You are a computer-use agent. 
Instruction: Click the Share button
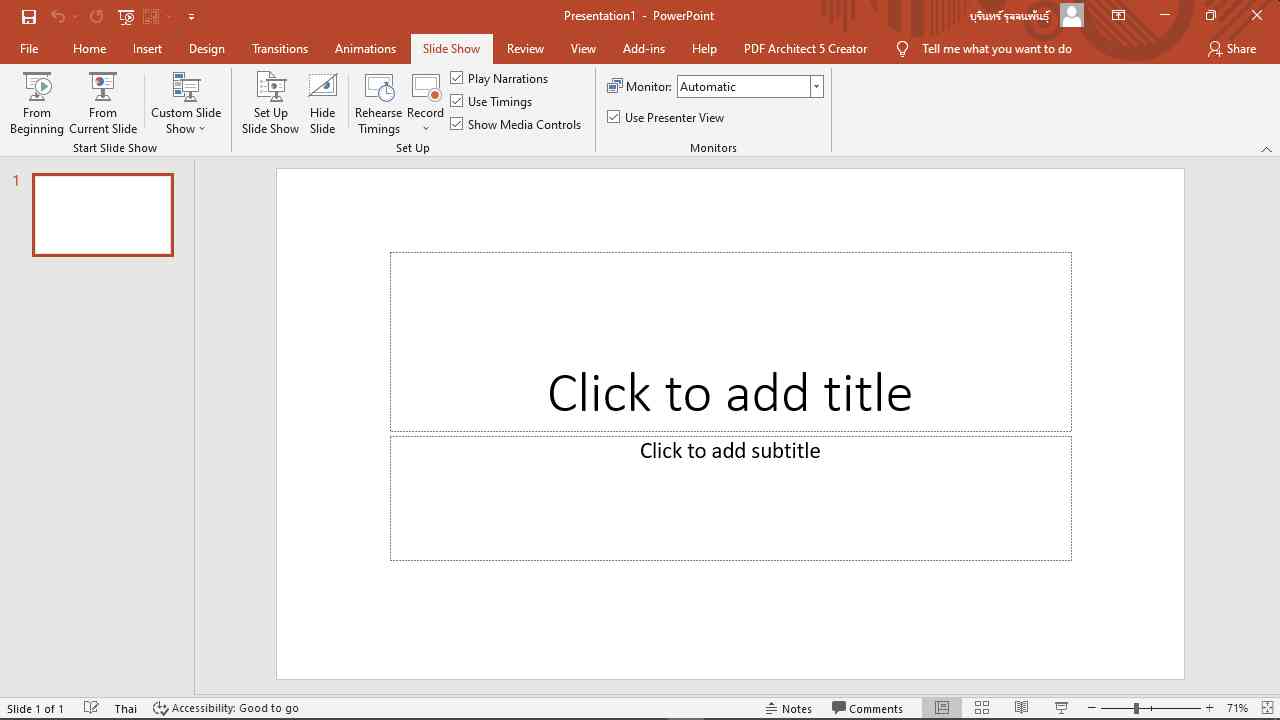1231,48
